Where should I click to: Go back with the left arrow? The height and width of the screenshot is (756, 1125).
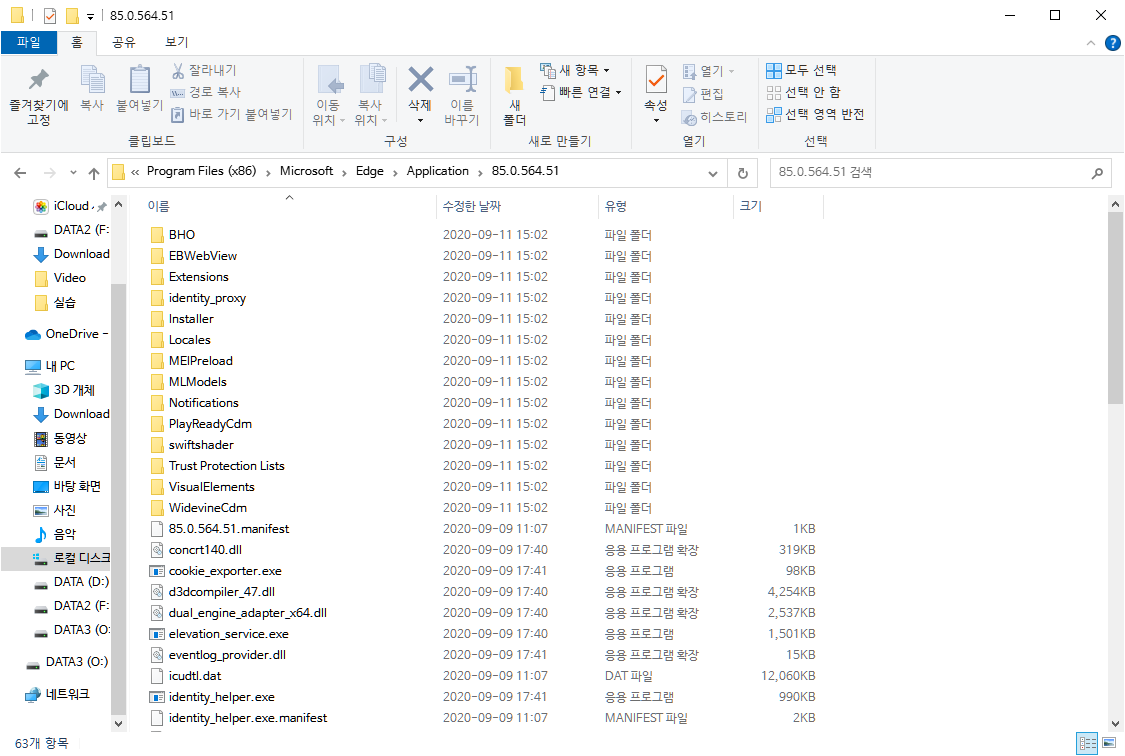(x=20, y=173)
